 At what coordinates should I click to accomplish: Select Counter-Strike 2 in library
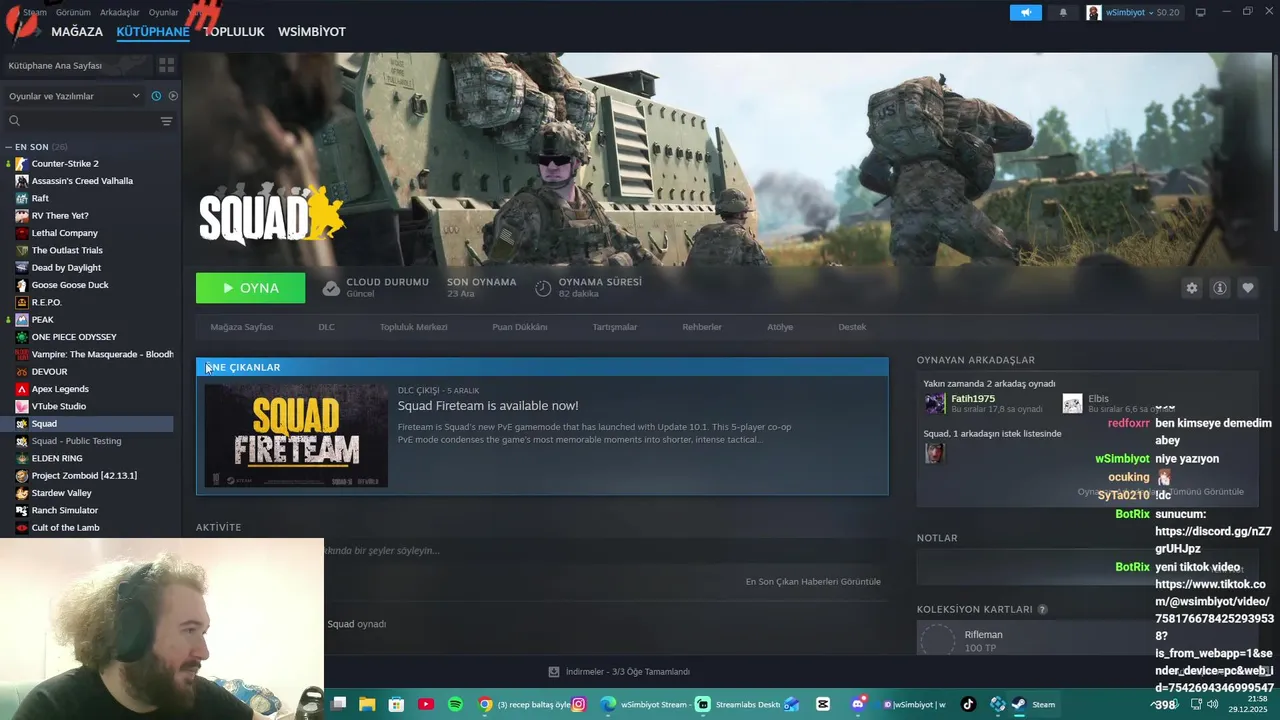tap(65, 164)
